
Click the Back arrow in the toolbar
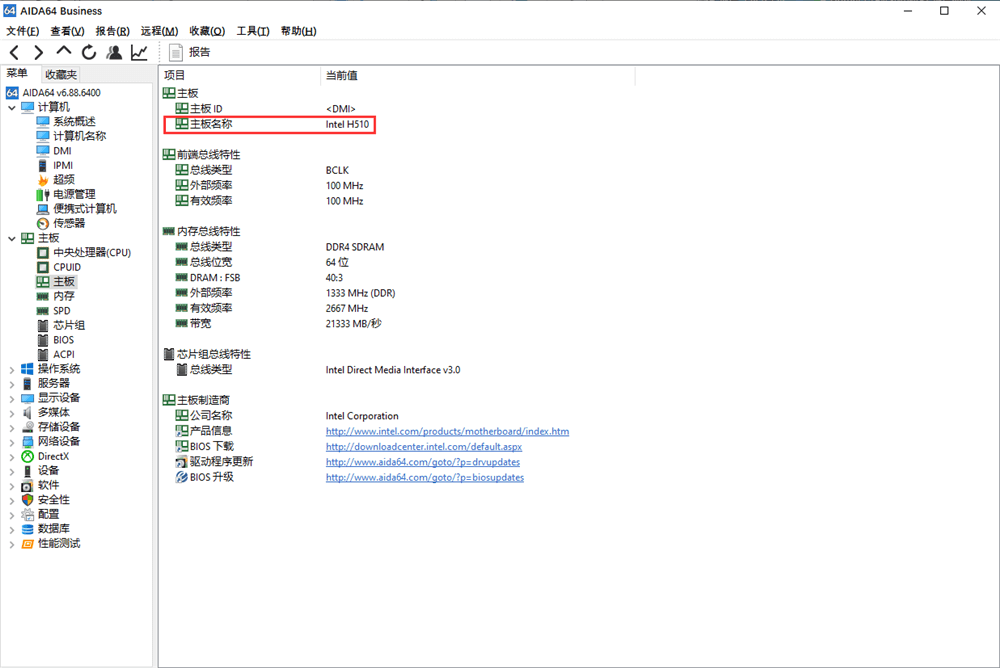pos(14,52)
